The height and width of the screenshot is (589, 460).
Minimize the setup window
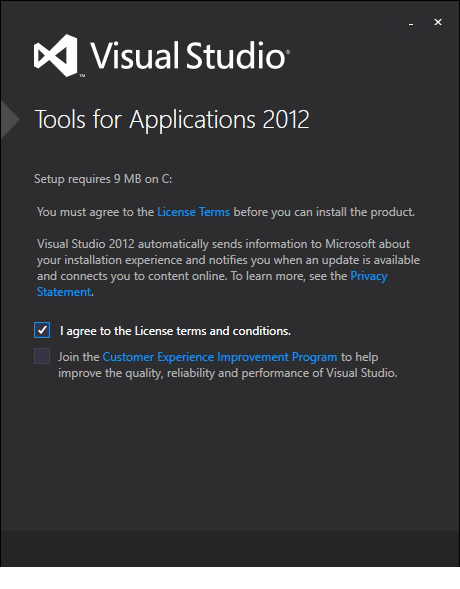click(411, 23)
